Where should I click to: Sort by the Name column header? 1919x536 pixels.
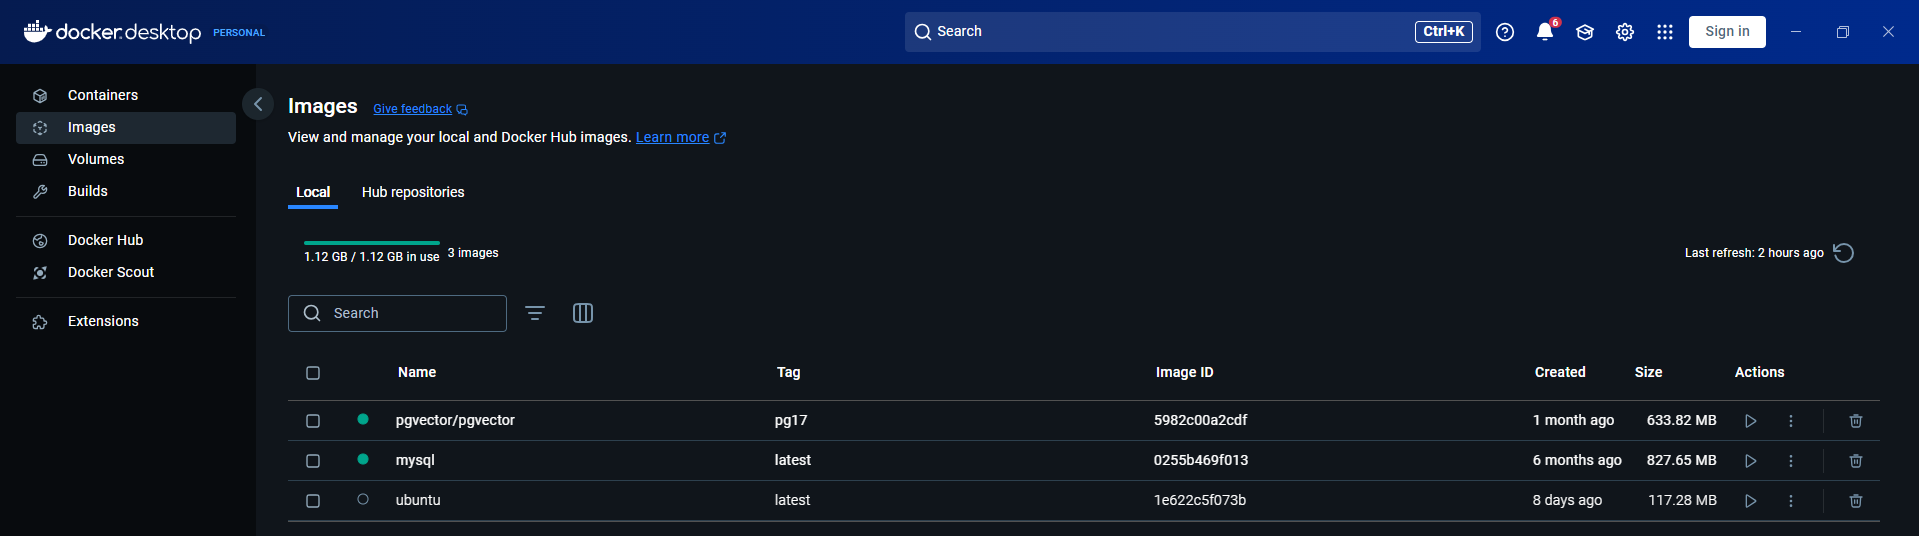[417, 372]
